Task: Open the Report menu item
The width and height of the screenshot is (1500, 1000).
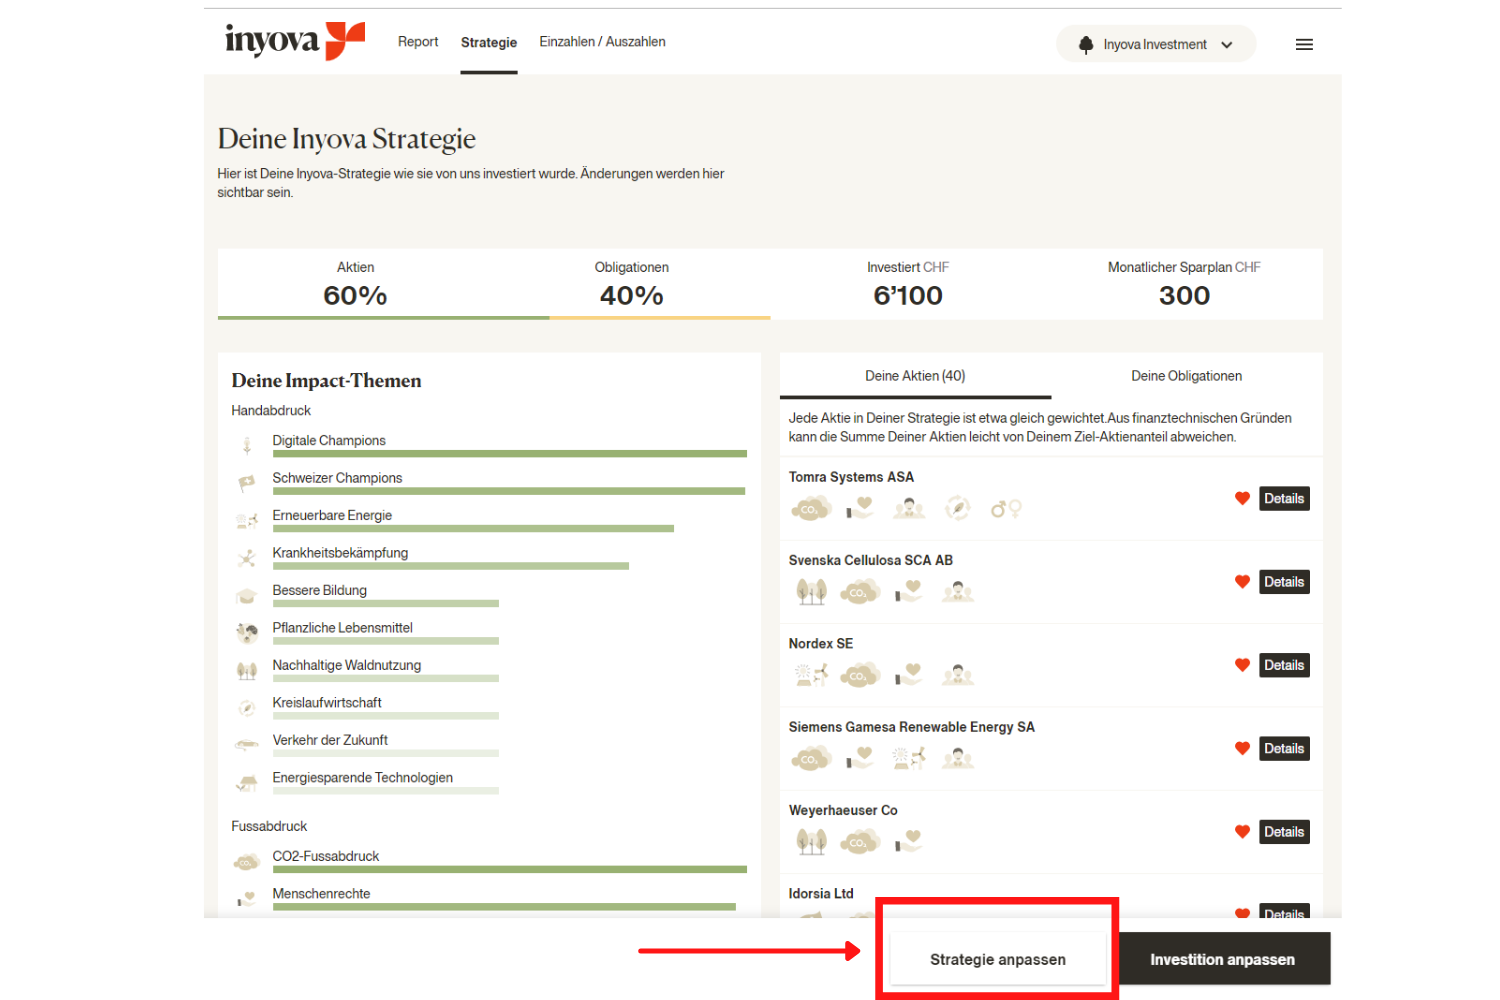Action: tap(418, 42)
